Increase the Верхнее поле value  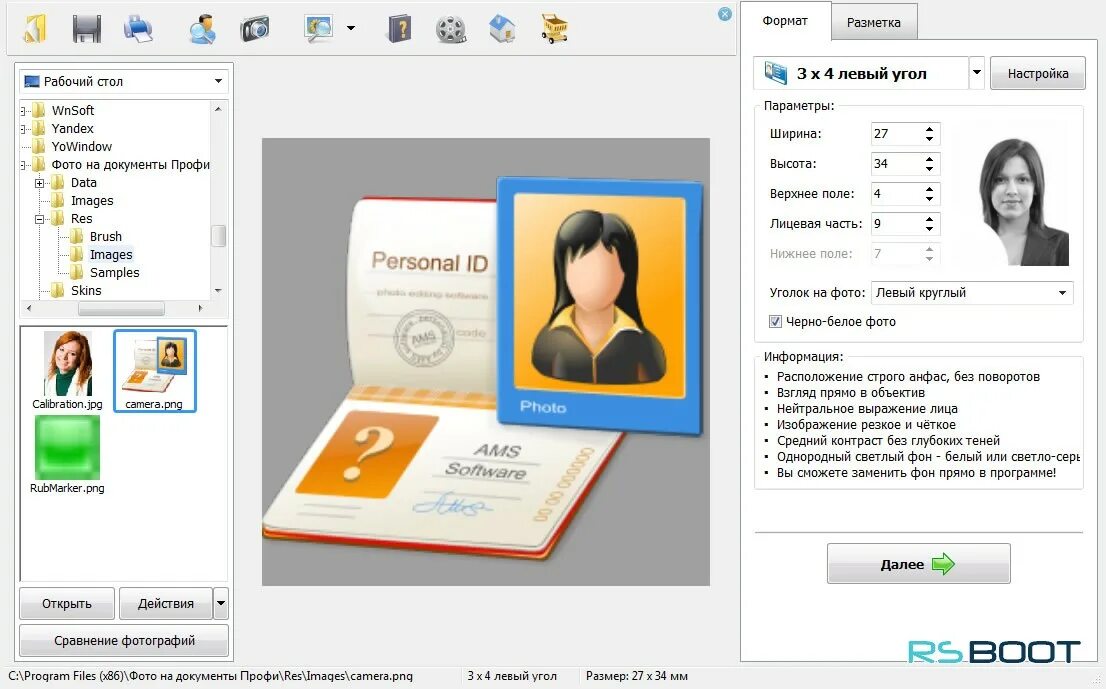click(x=930, y=189)
